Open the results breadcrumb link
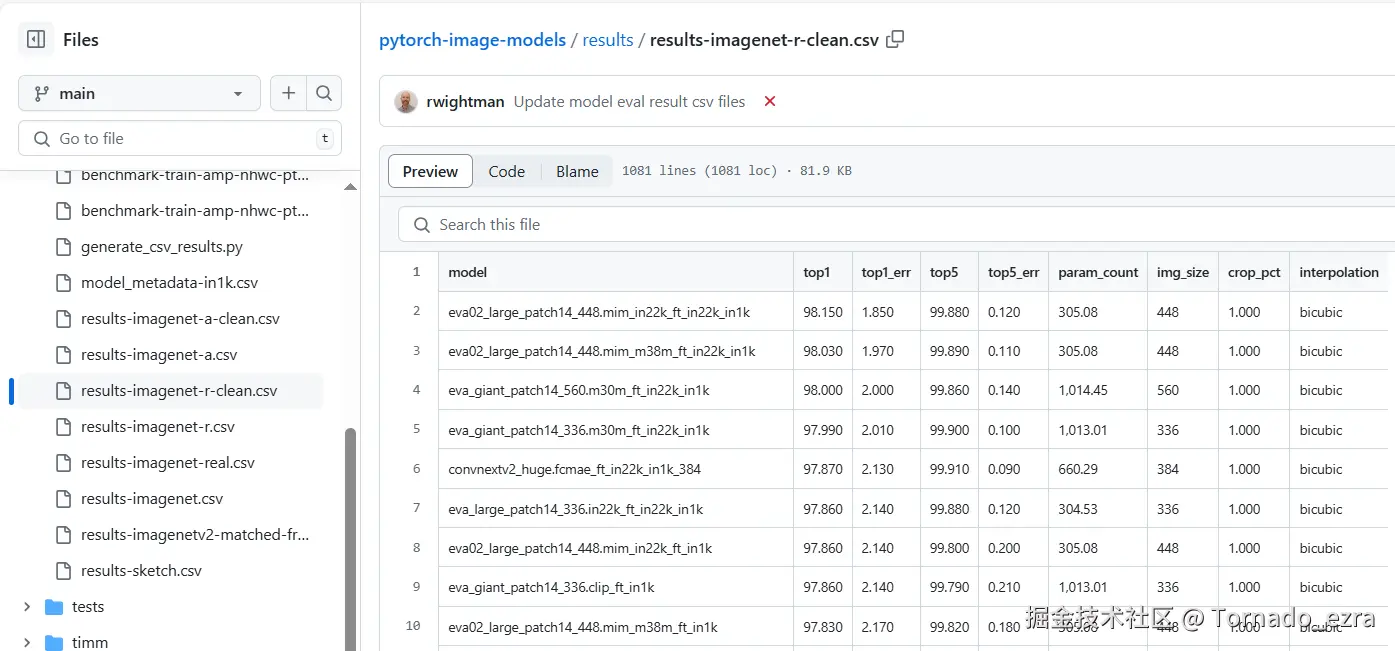Viewport: 1395px width, 651px height. tap(608, 40)
